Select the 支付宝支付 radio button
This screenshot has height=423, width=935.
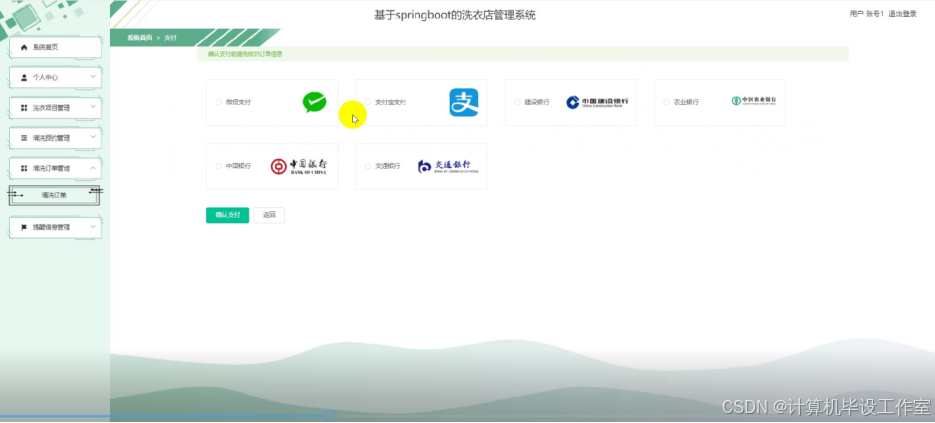pos(368,102)
